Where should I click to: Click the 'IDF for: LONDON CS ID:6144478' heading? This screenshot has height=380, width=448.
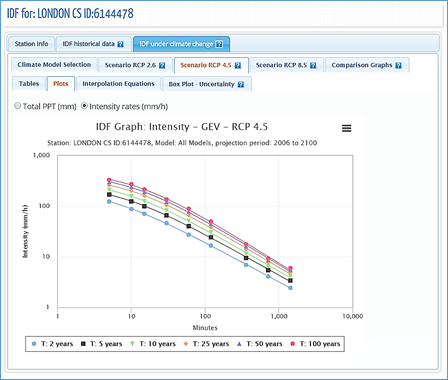coord(70,13)
